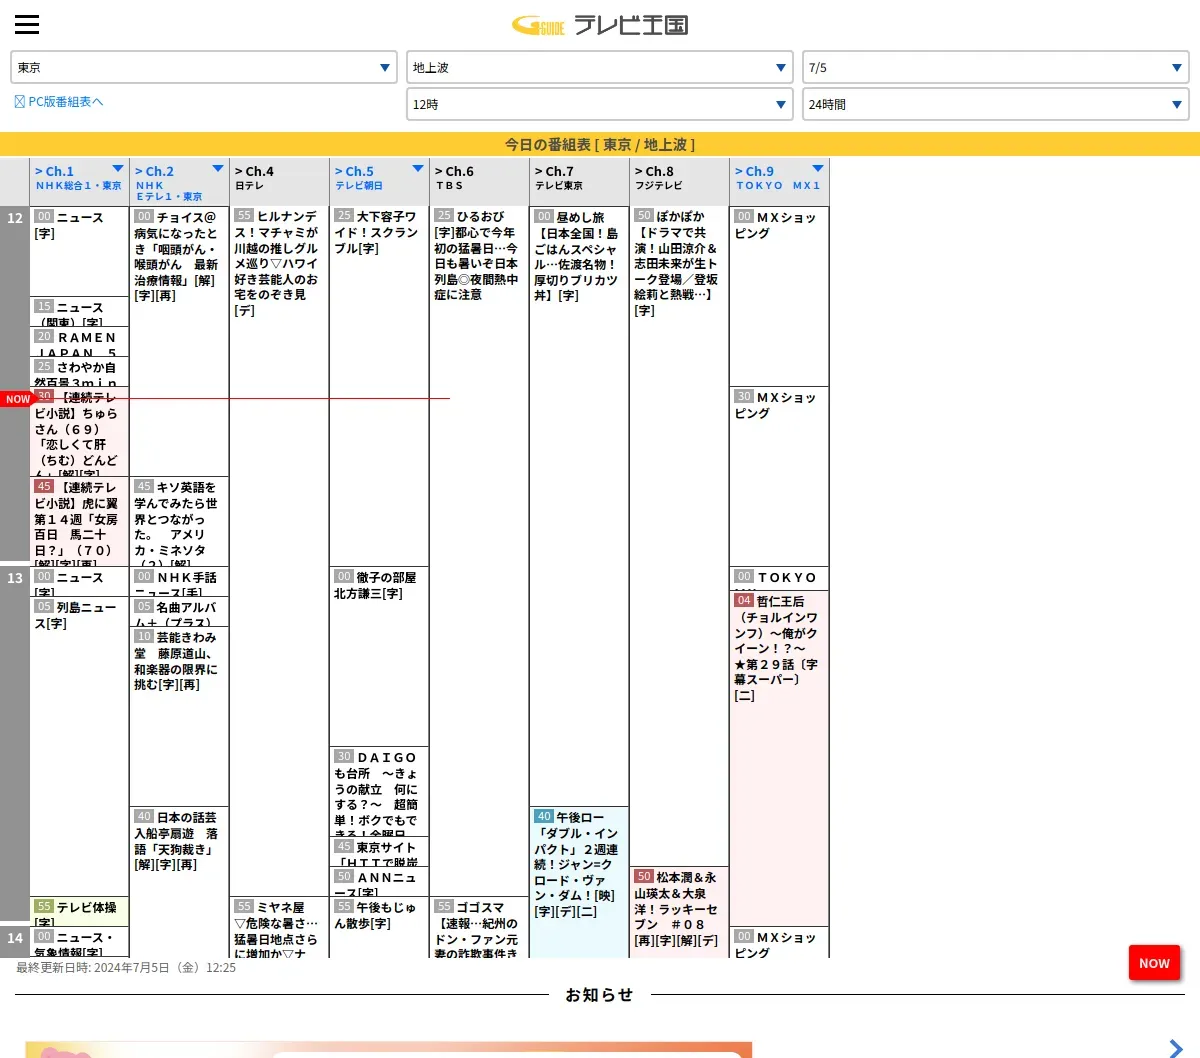
Task: Open the hamburger menu
Action: (x=27, y=25)
